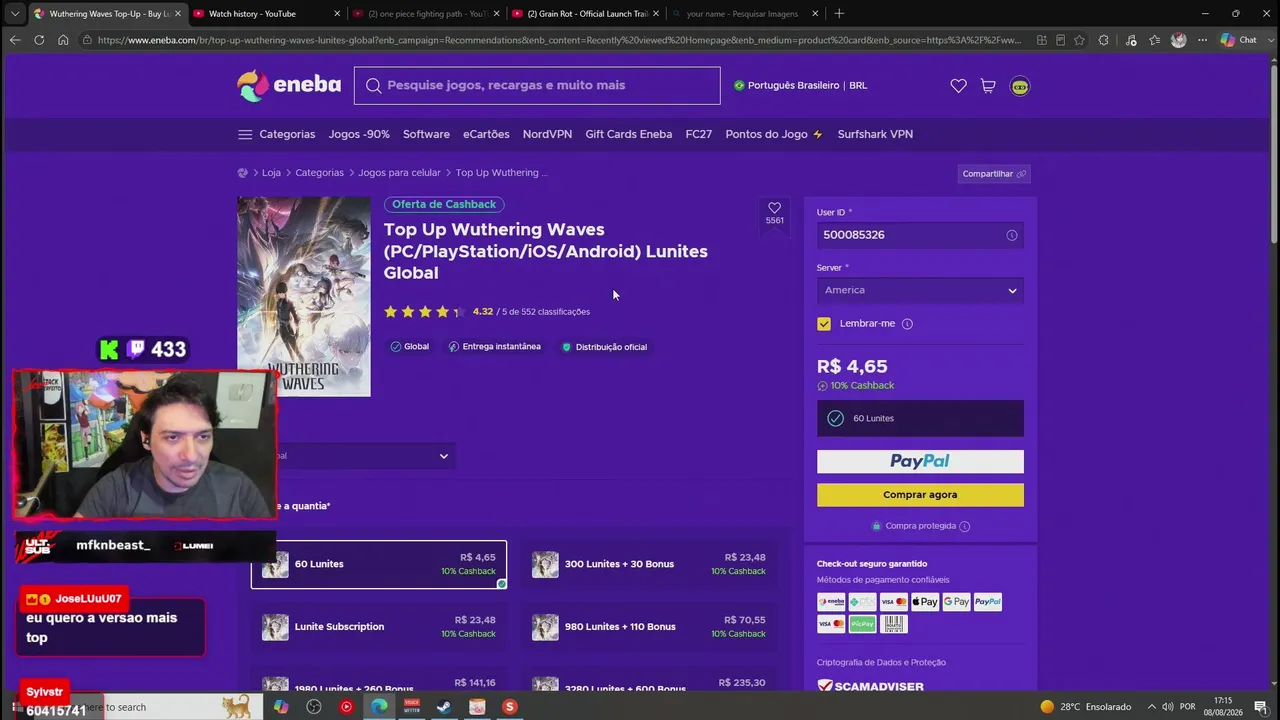
Task: Open the shopping cart icon
Action: (x=988, y=86)
